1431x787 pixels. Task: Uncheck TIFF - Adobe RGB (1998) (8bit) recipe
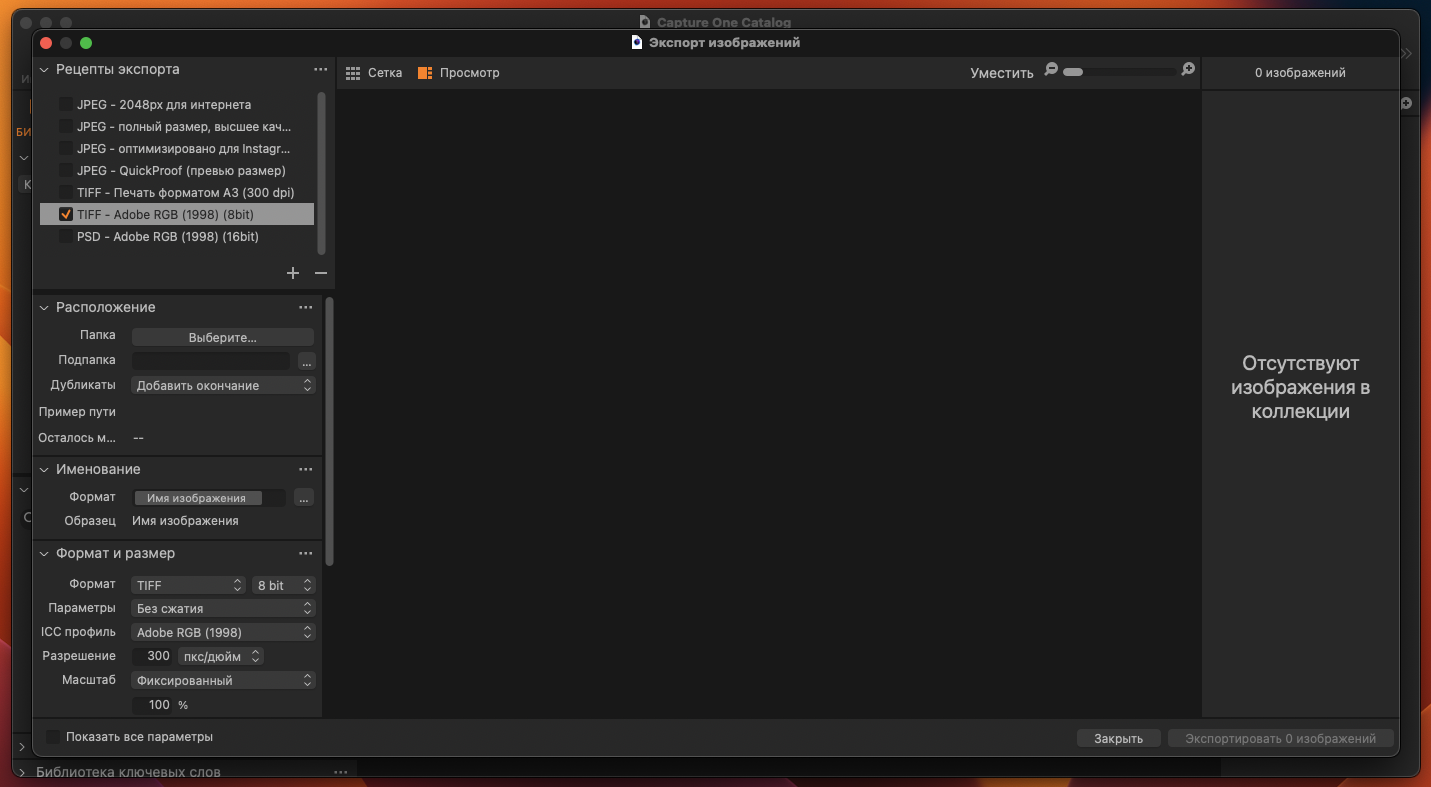[x=66, y=214]
